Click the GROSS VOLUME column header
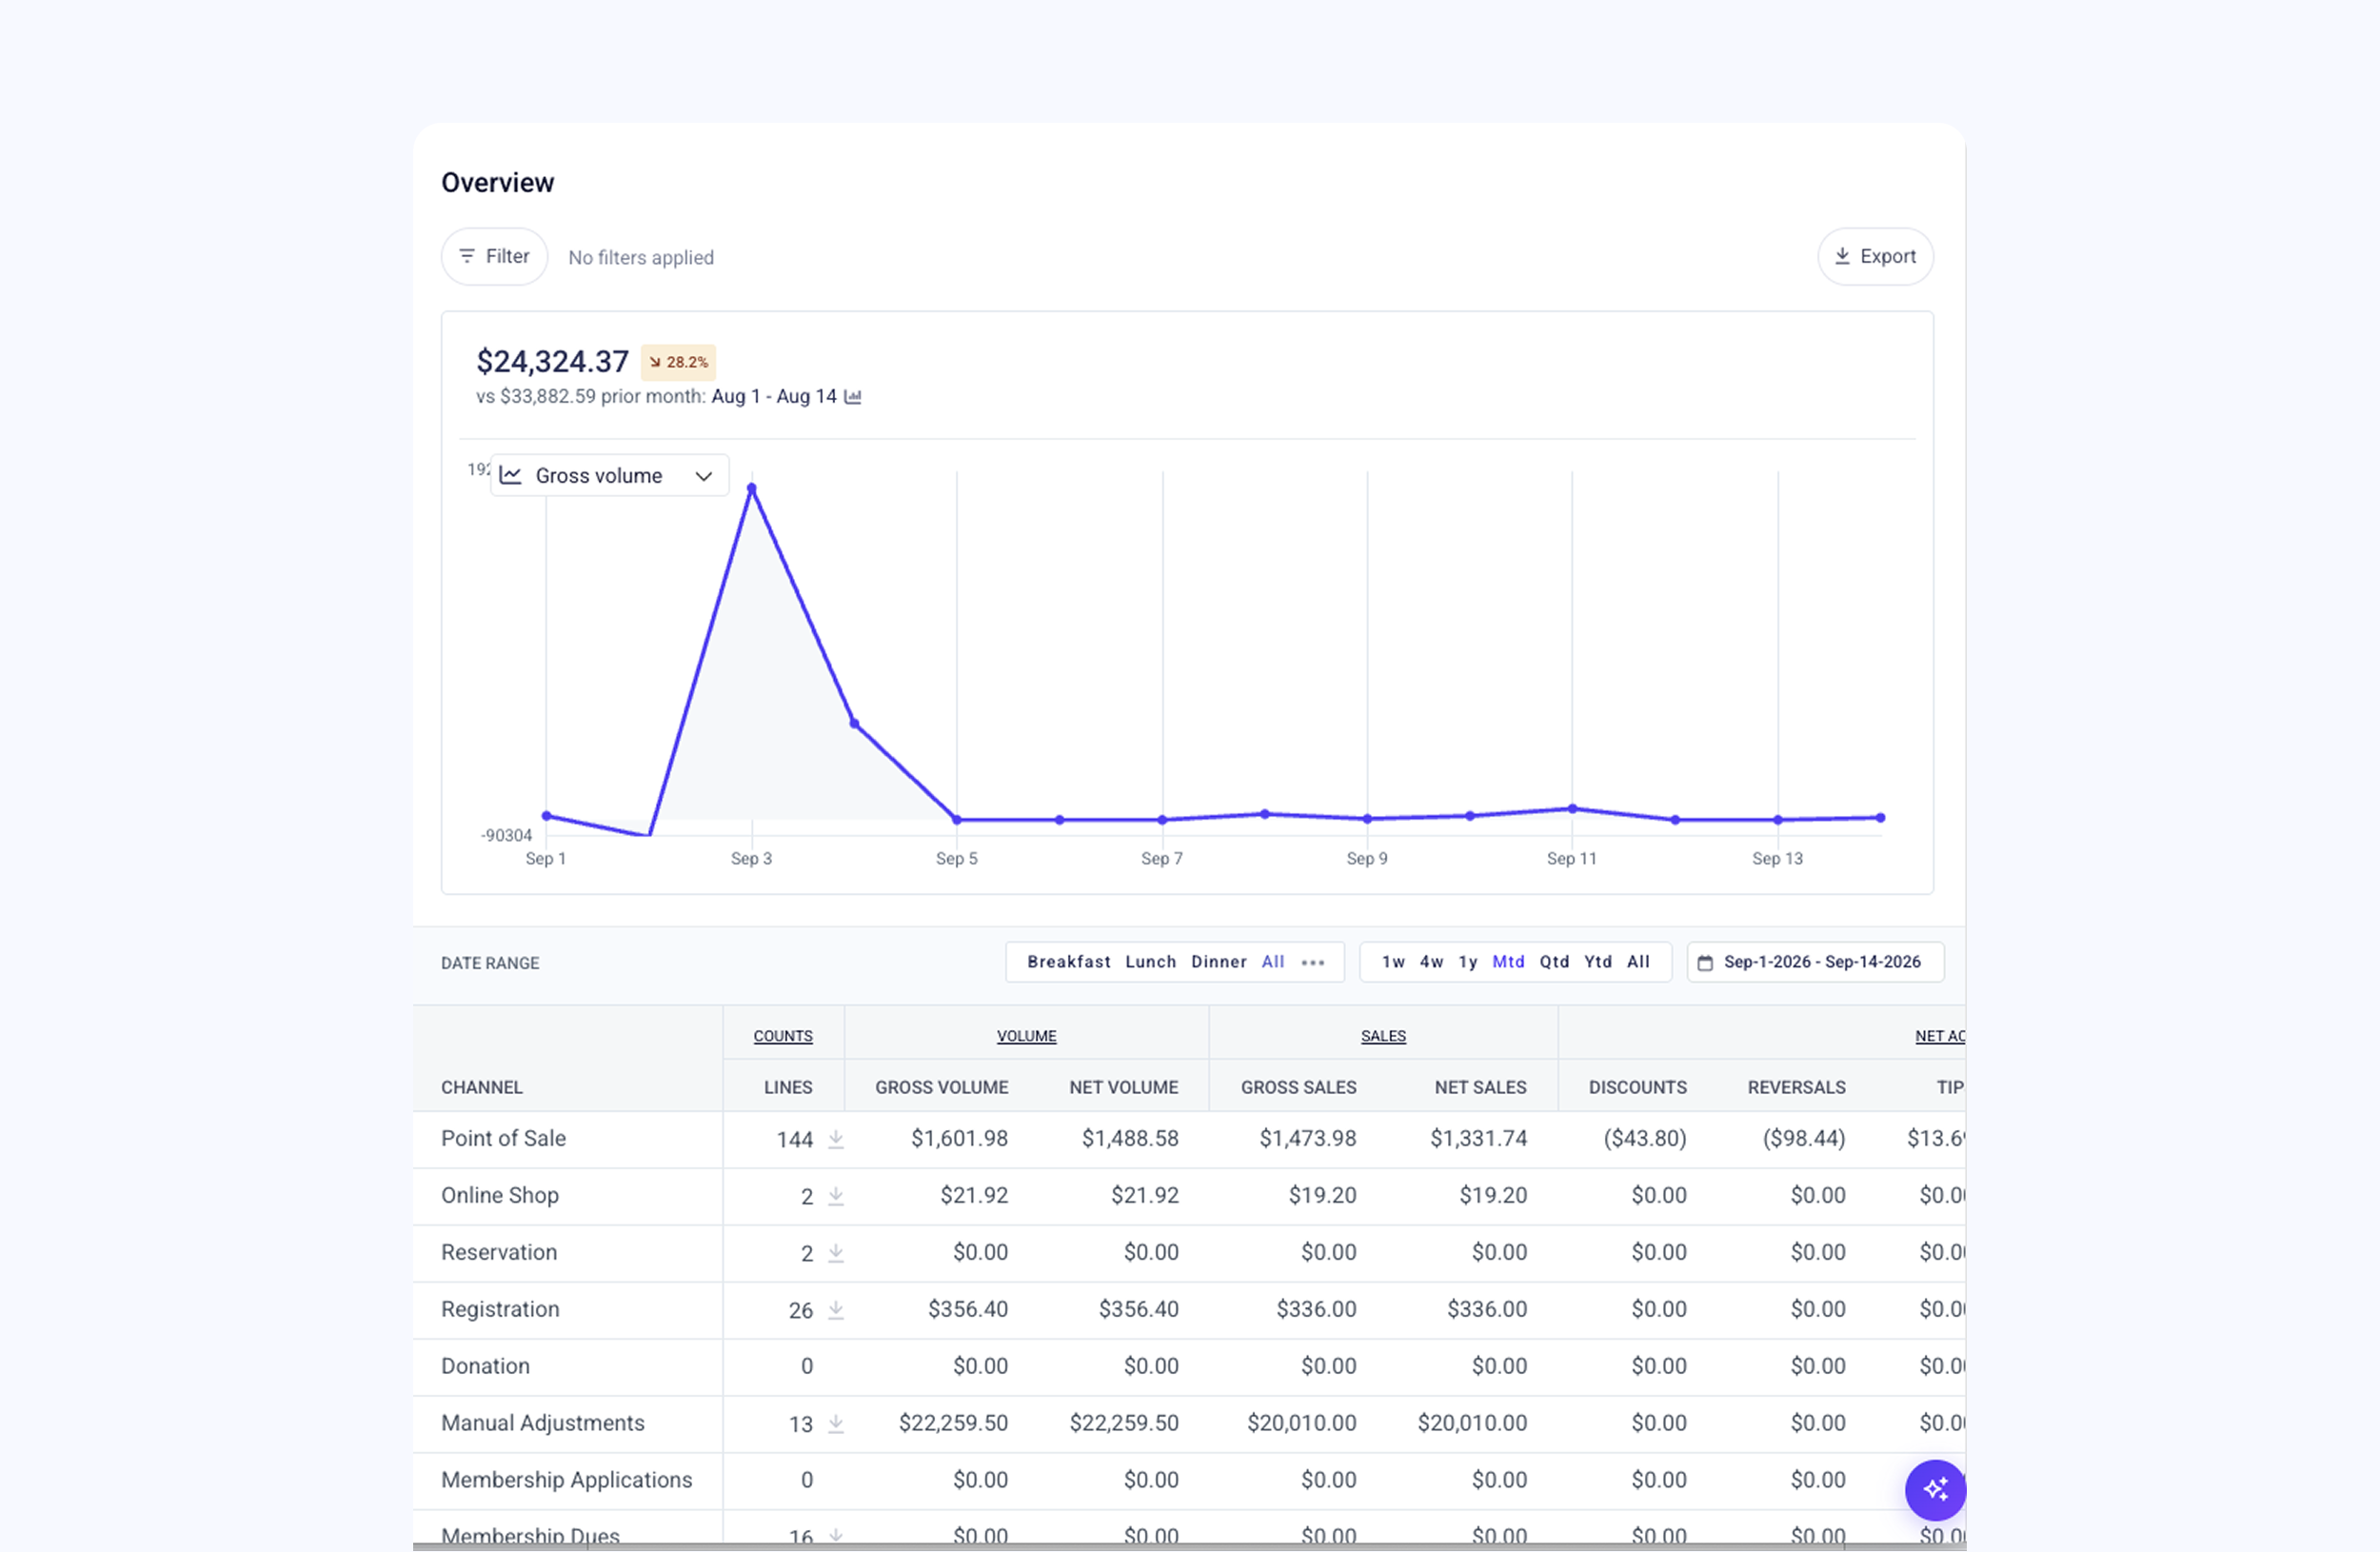This screenshot has height=1552, width=2380. tap(941, 1087)
